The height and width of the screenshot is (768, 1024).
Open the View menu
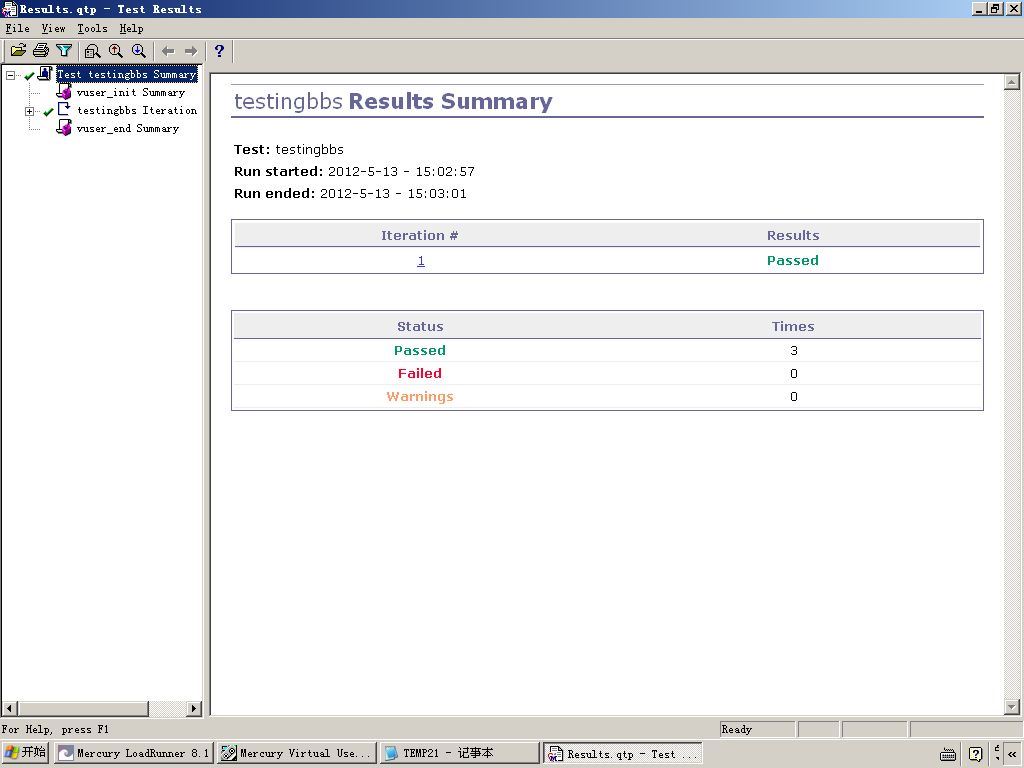pyautogui.click(x=54, y=29)
